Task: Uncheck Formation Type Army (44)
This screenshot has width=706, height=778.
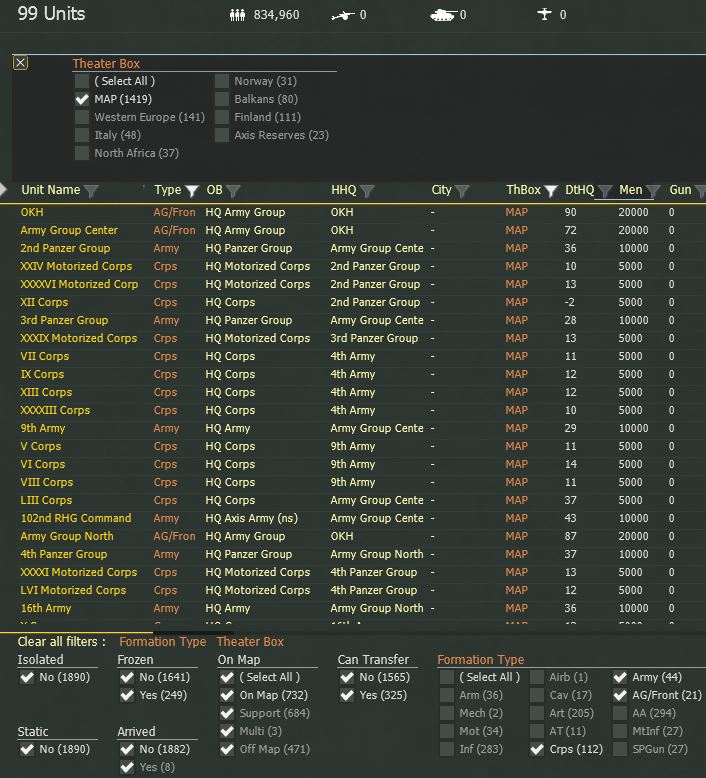Action: (x=620, y=677)
